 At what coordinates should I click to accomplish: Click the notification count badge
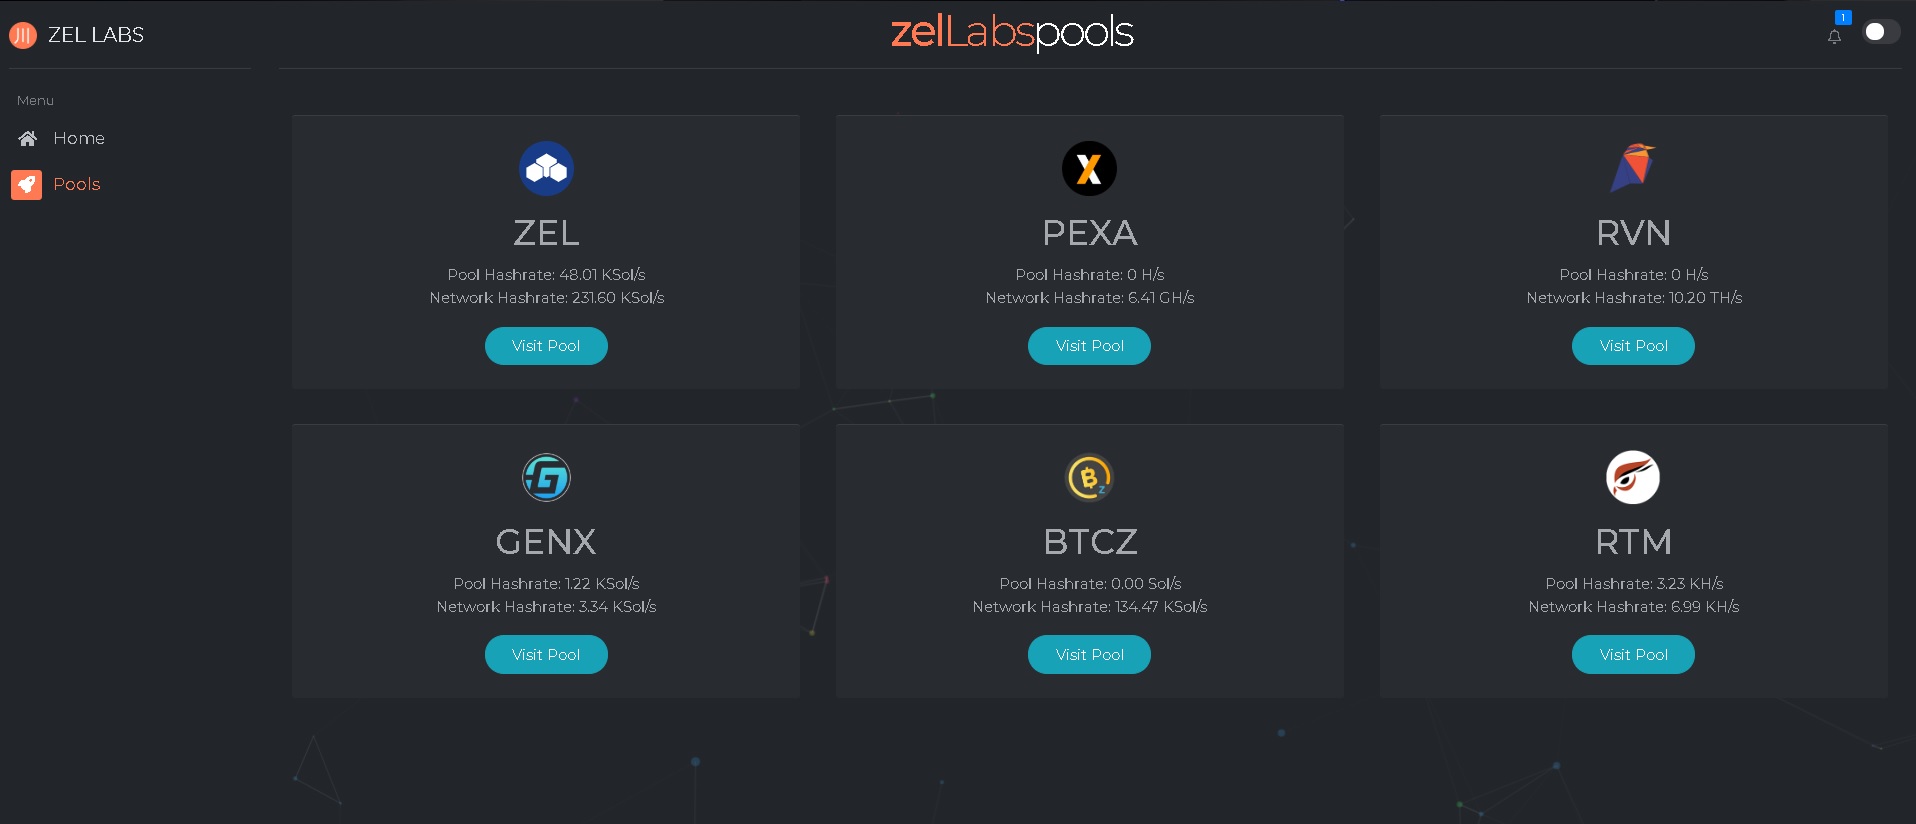[1843, 18]
